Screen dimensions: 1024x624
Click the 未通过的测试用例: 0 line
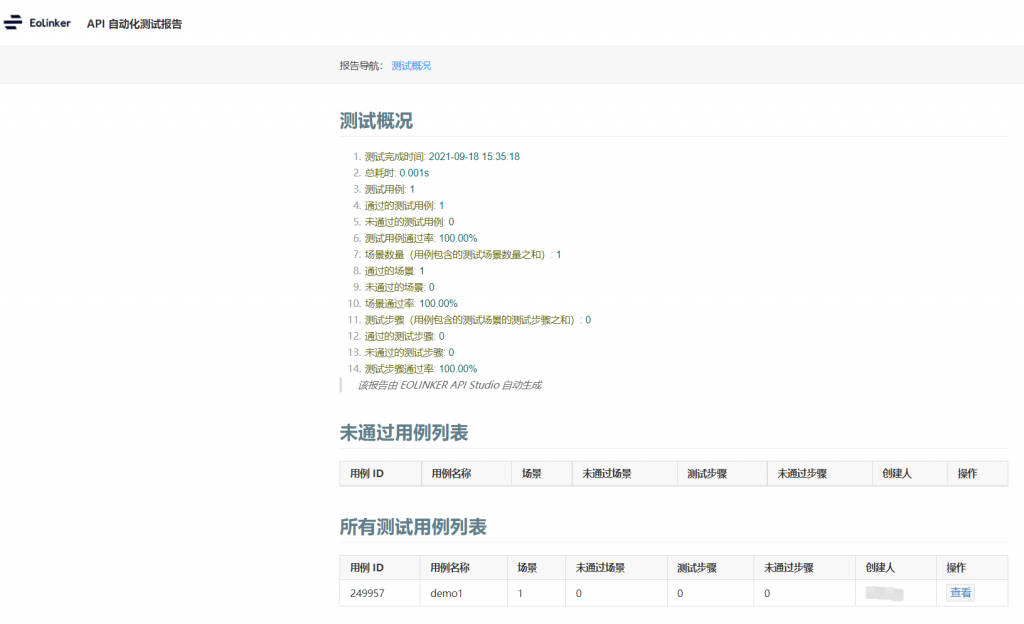coord(409,222)
